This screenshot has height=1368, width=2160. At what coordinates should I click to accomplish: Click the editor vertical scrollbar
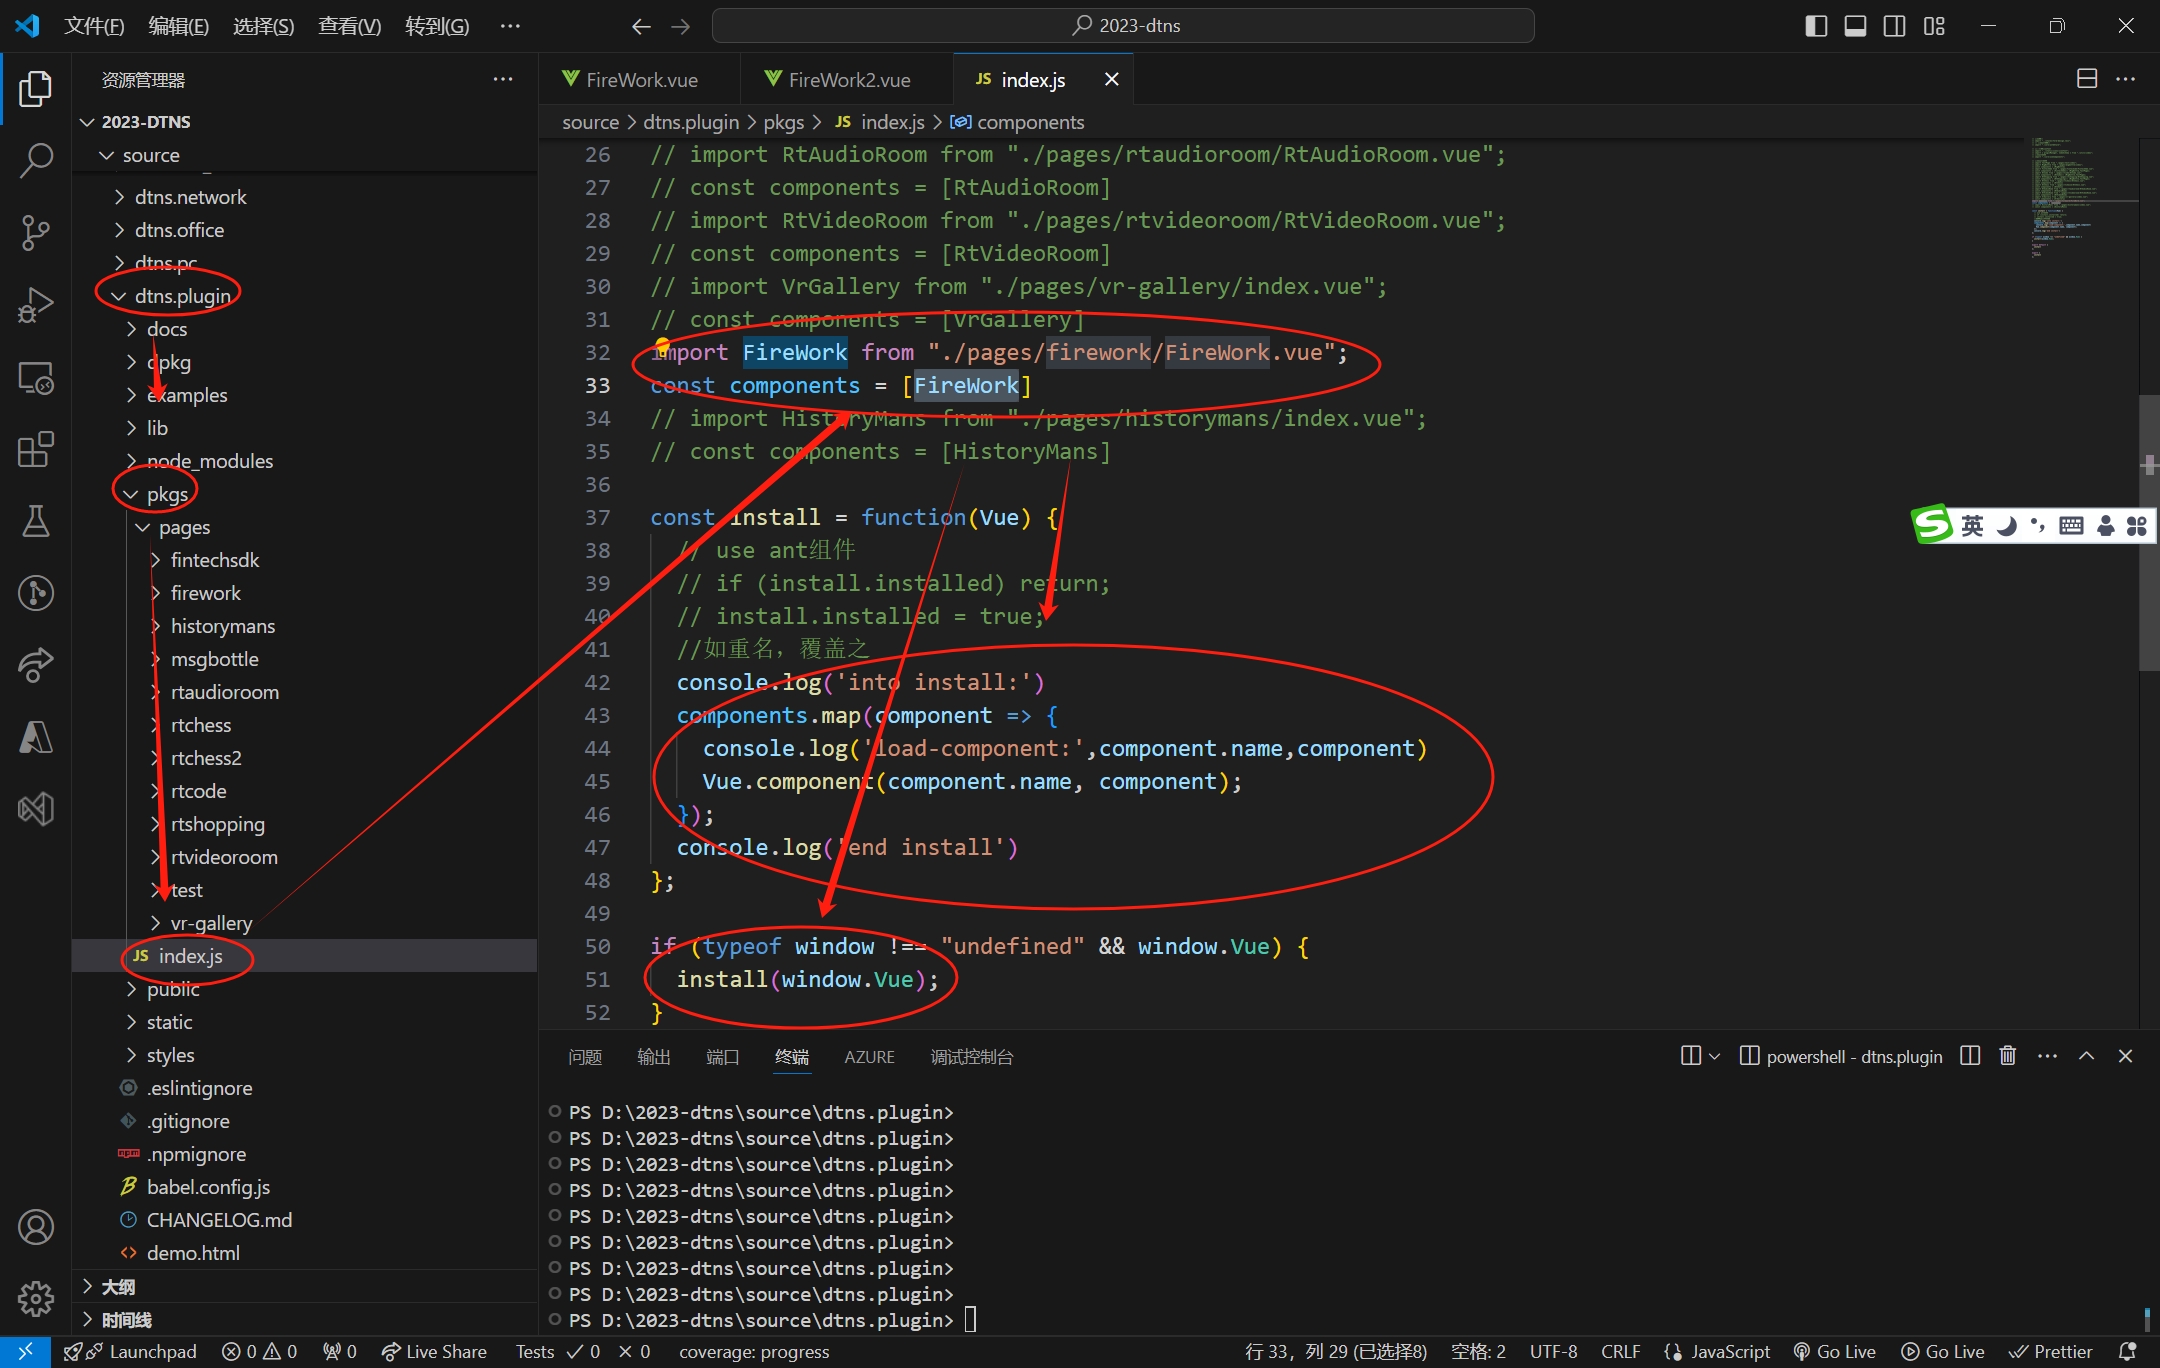2149,532
